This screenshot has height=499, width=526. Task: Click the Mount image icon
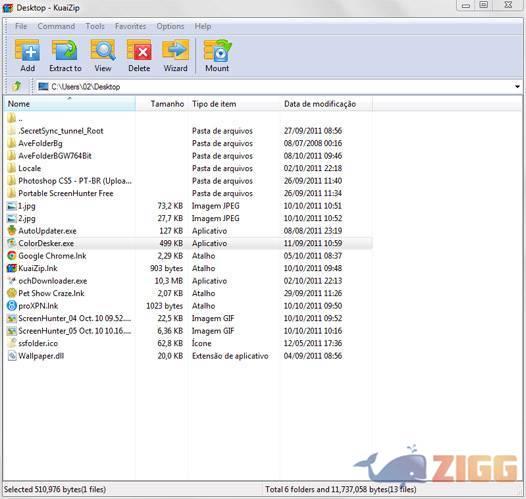217,56
